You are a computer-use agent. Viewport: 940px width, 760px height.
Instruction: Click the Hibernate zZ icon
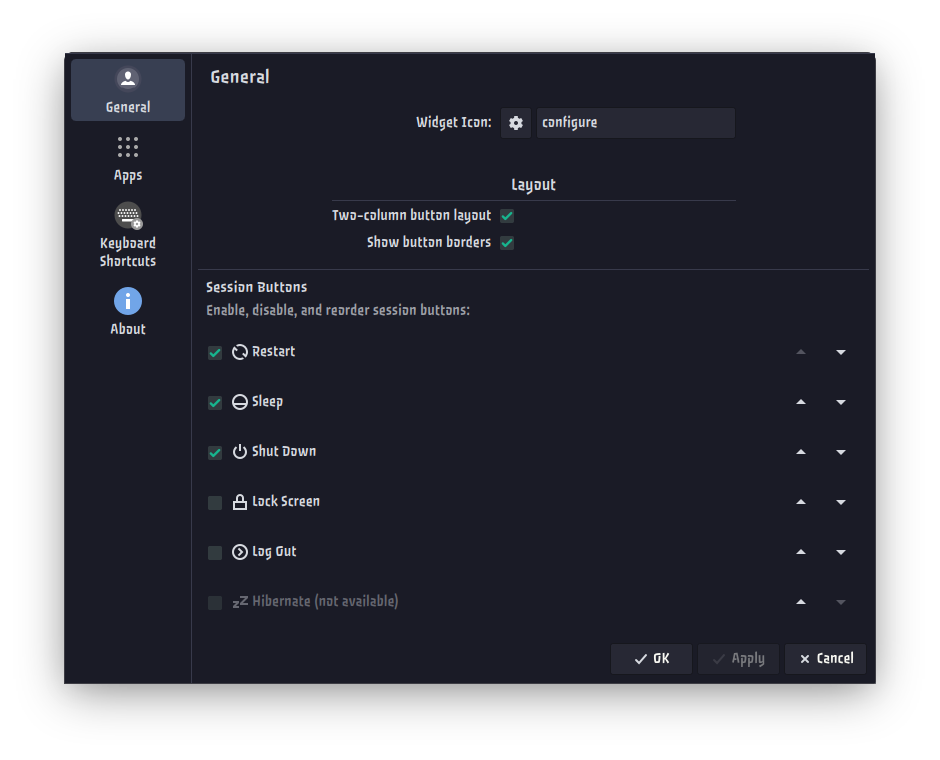point(240,602)
